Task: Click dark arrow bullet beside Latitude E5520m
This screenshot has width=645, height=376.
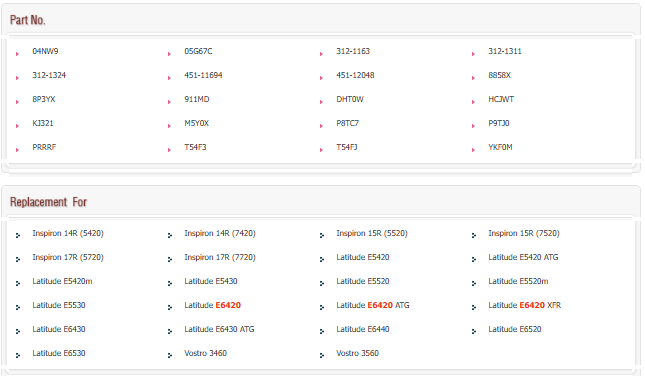Action: tap(474, 283)
